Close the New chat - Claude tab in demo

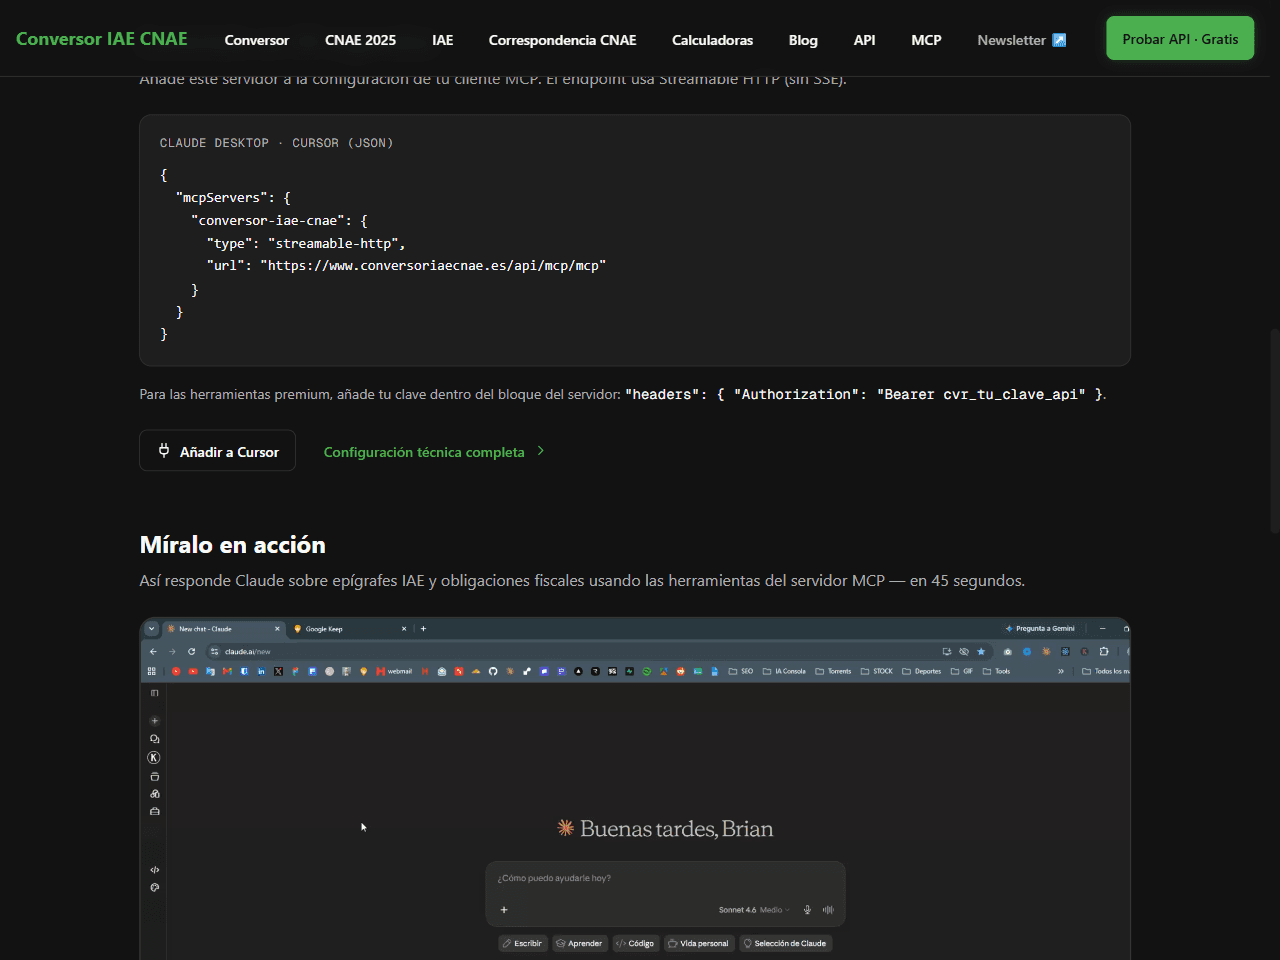pyautogui.click(x=277, y=629)
